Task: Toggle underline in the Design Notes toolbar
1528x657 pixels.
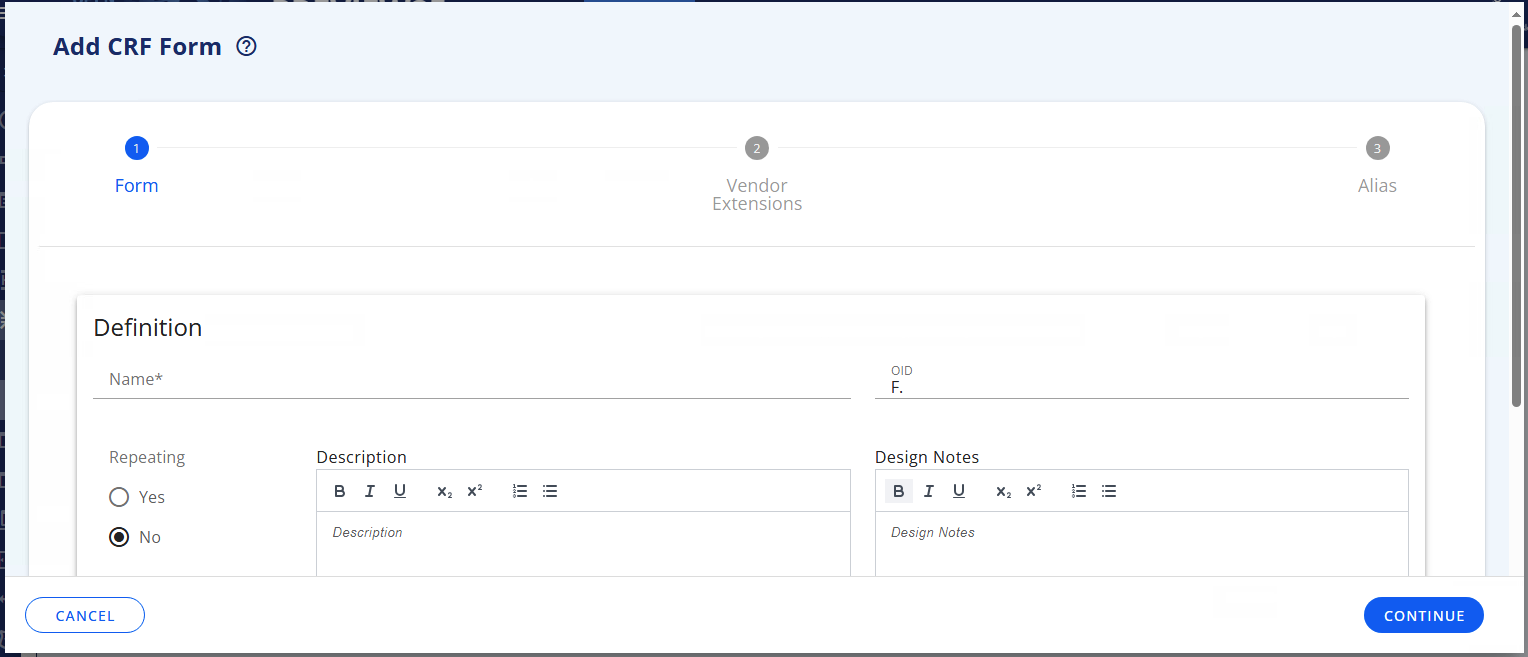Action: point(958,490)
